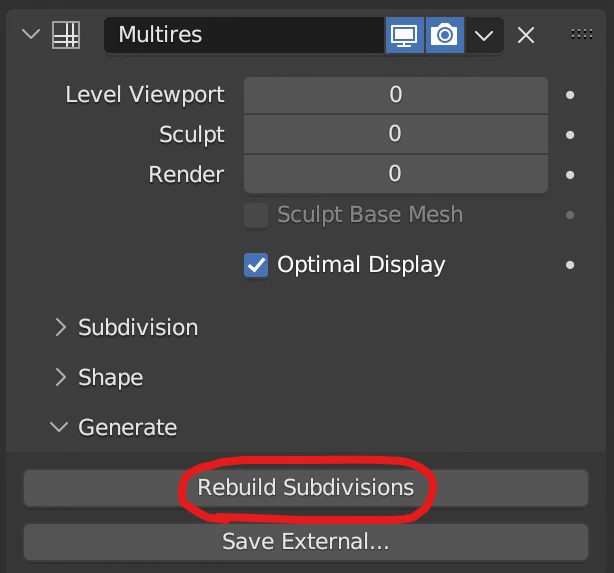614x573 pixels.
Task: Click the Save External button
Action: (305, 542)
